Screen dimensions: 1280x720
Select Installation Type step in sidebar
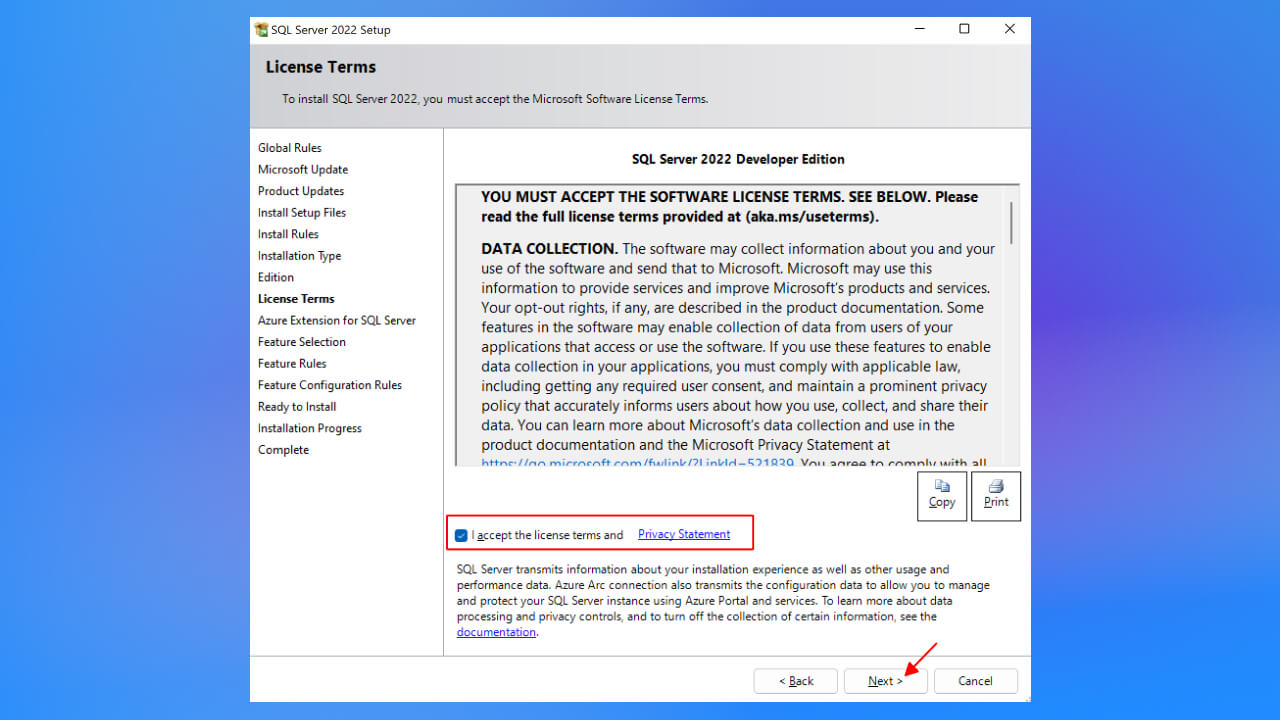[300, 256]
